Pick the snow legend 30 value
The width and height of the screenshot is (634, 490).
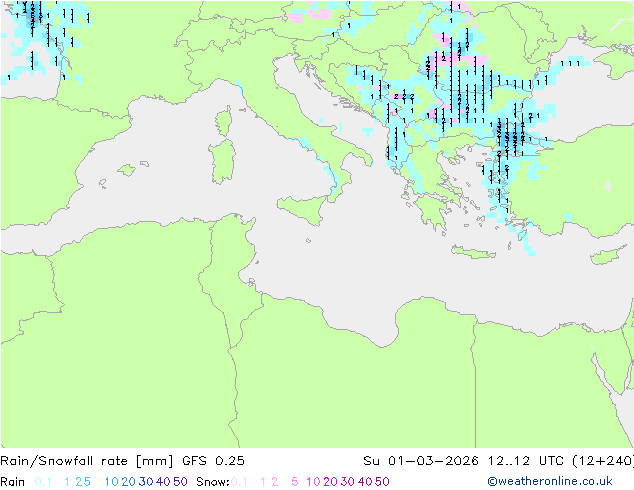click(x=347, y=482)
